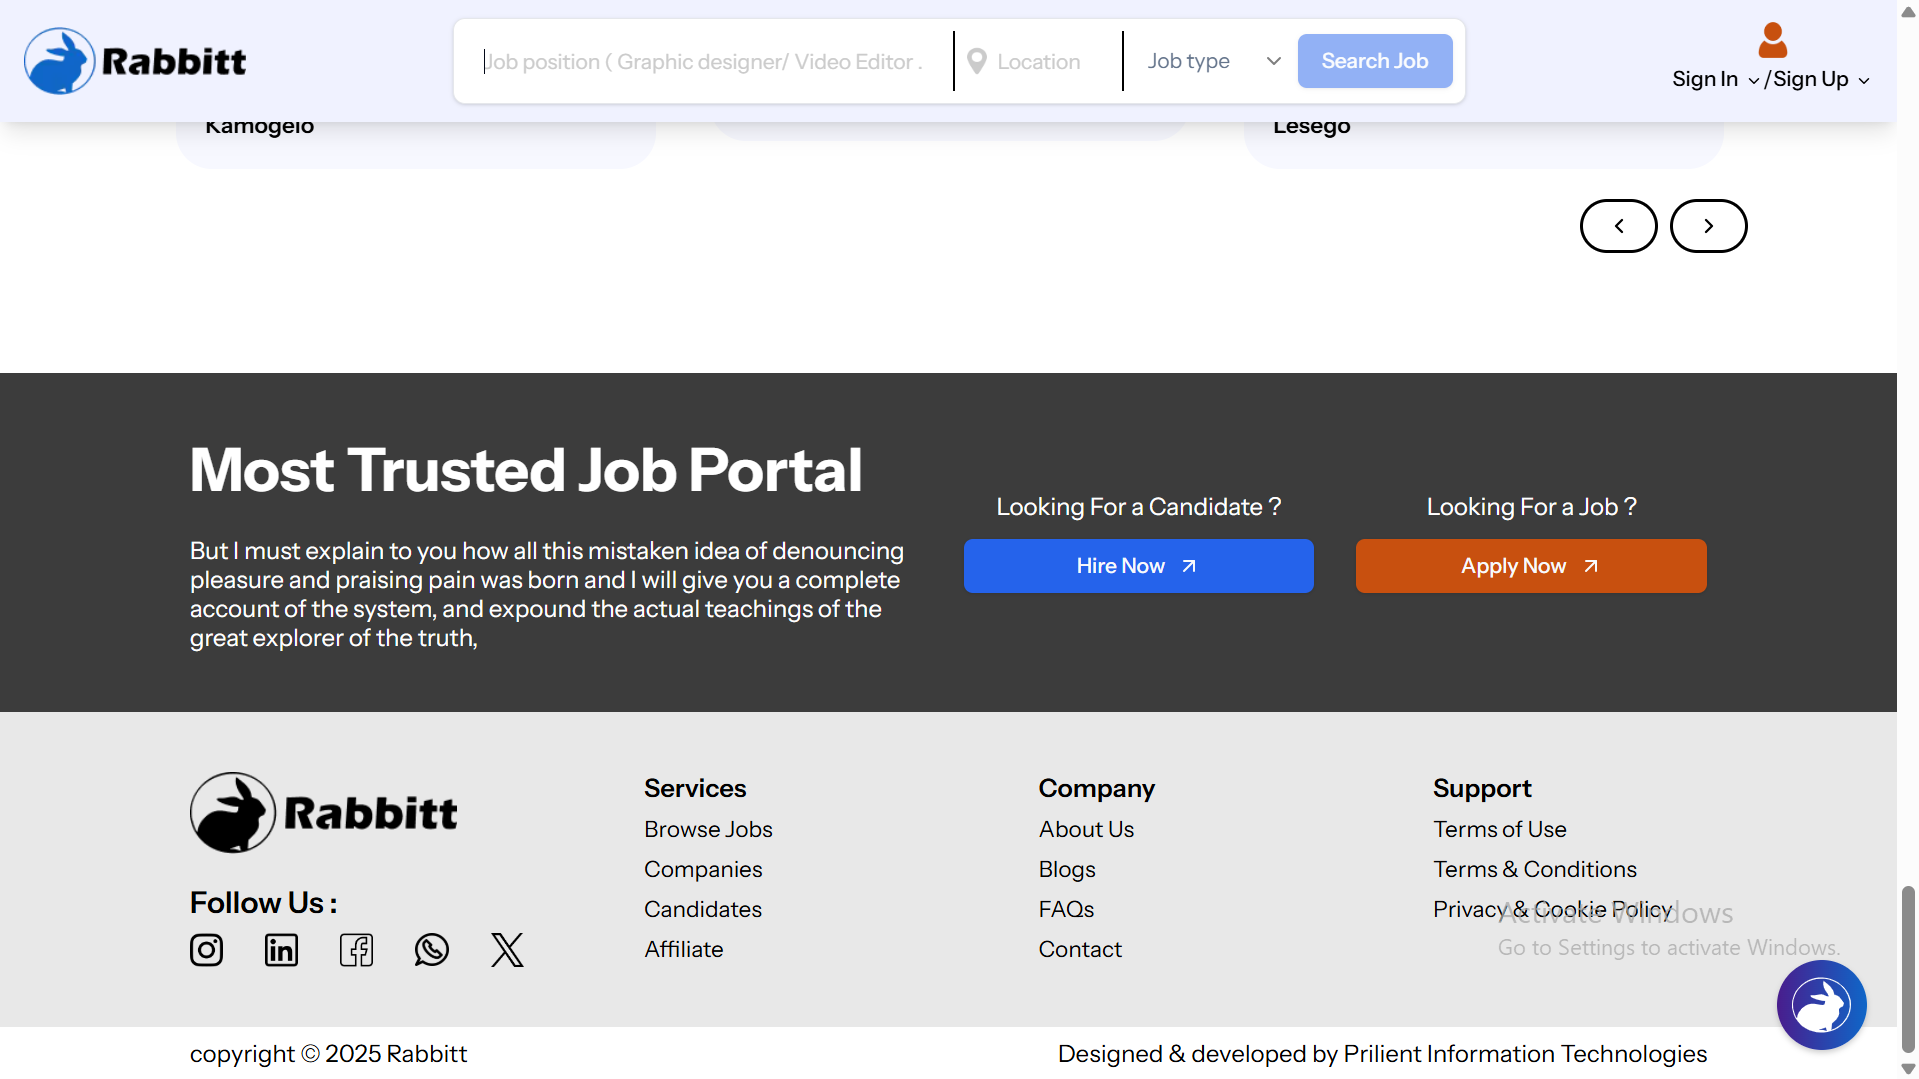Visit the Terms & Conditions page
Viewport: 1919px width, 1079px height.
pos(1534,868)
